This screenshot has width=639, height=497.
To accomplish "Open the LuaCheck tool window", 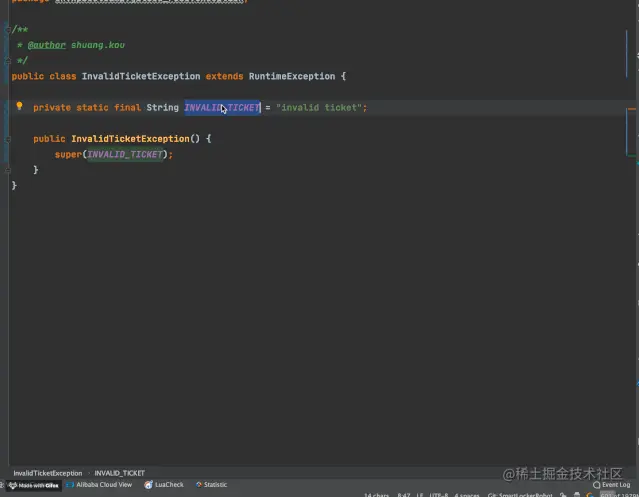I will (x=164, y=485).
